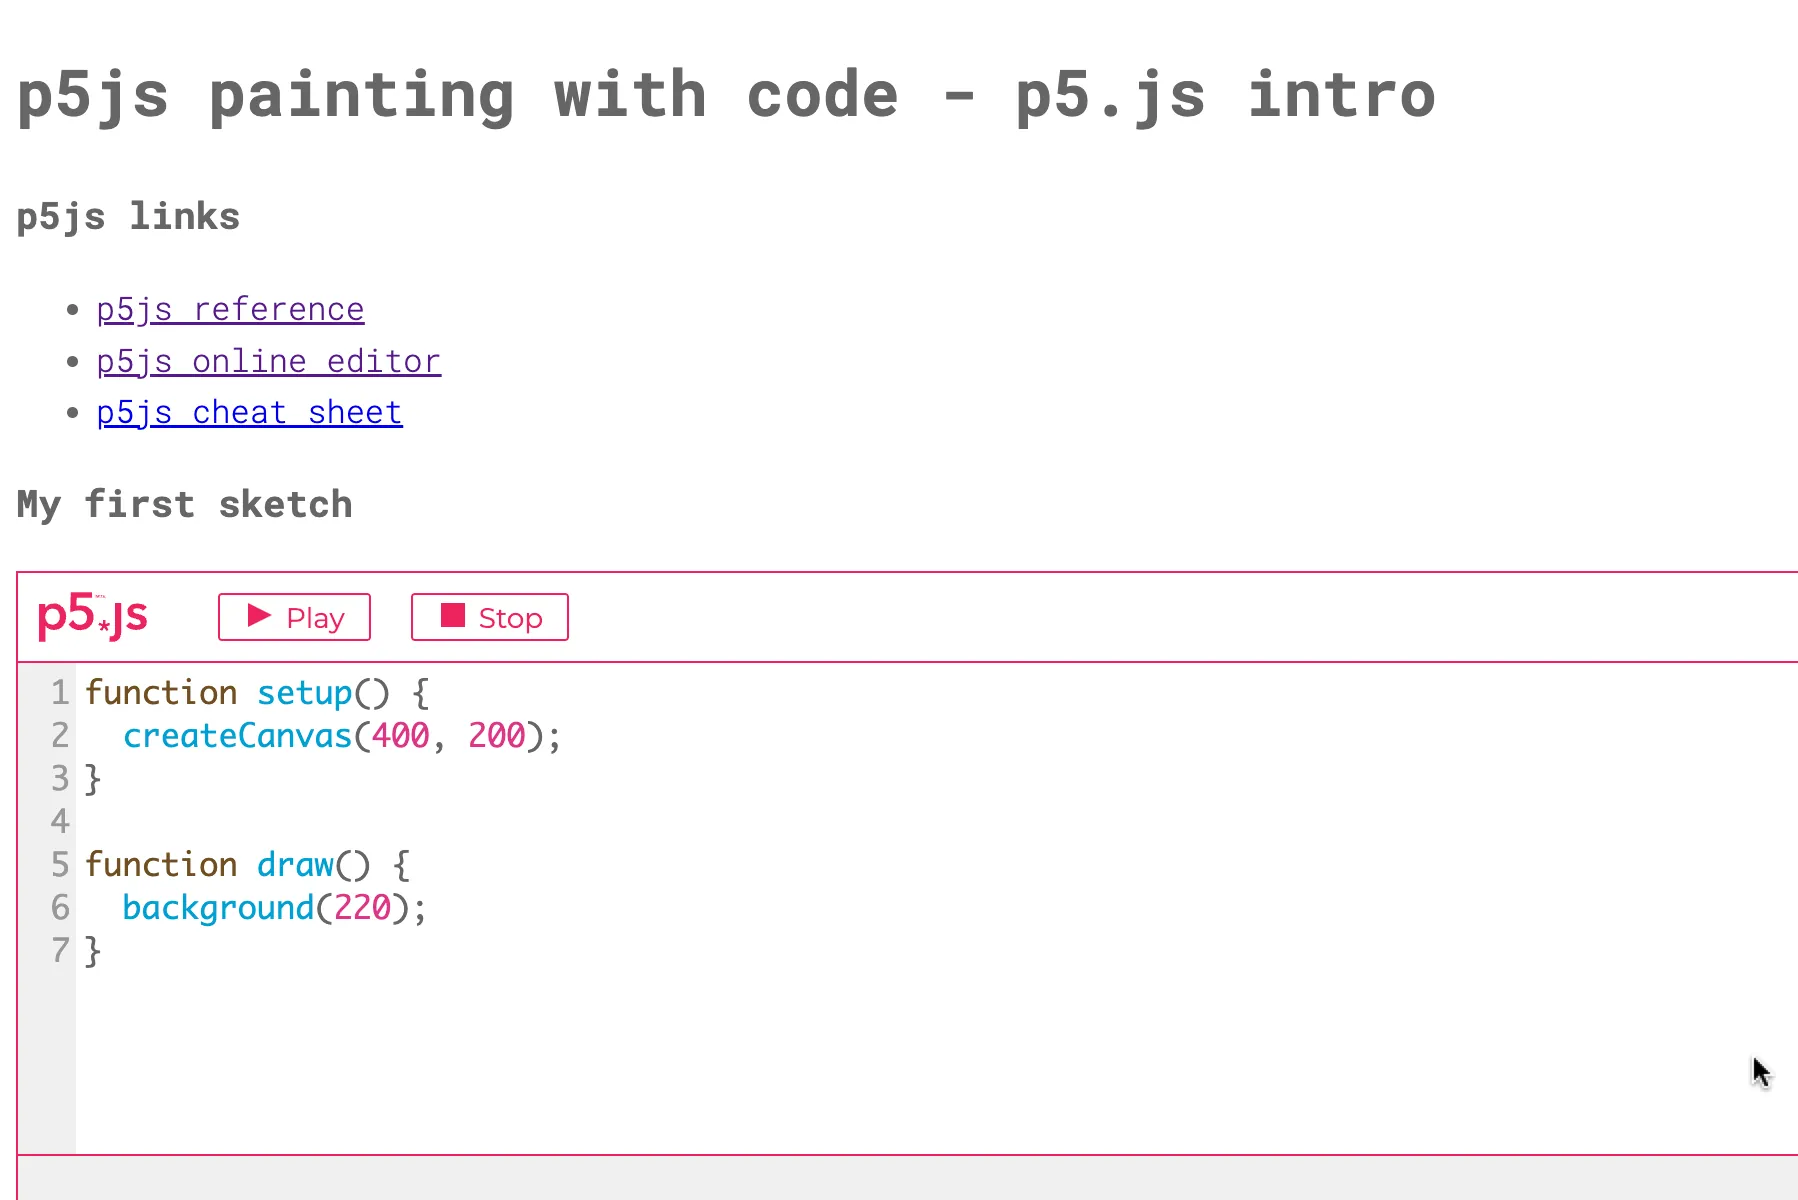1798x1200 pixels.
Task: Click the p5js links heading
Action: click(127, 216)
